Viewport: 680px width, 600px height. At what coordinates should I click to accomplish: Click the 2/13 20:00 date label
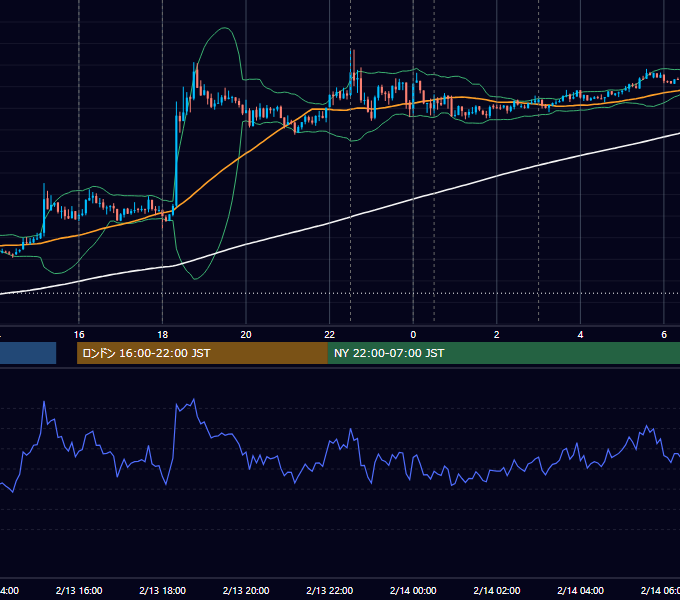(246, 590)
